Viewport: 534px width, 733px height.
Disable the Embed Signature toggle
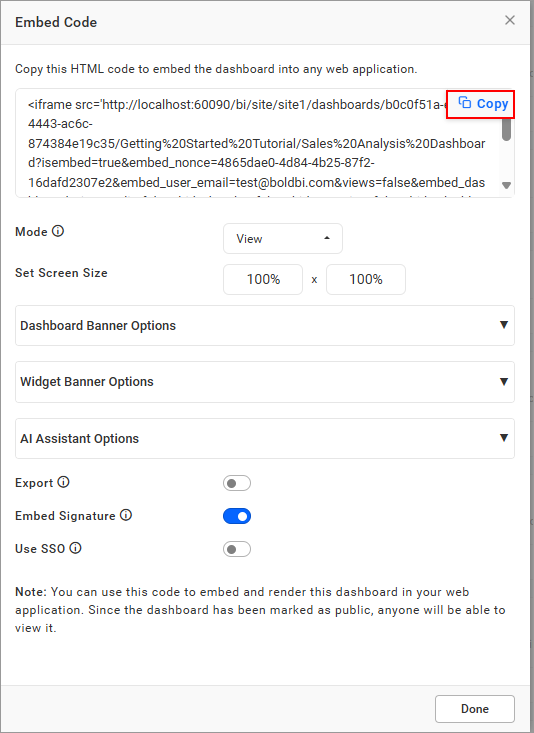click(x=237, y=516)
